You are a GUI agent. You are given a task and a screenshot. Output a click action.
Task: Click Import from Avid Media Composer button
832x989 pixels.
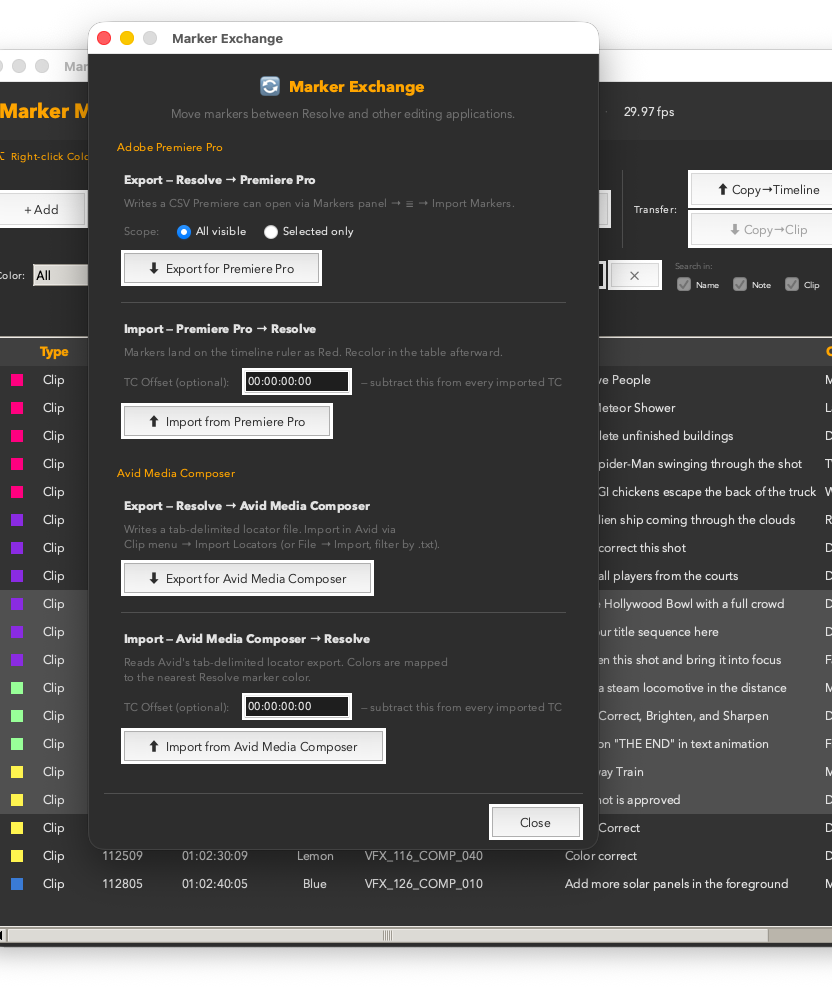(254, 747)
